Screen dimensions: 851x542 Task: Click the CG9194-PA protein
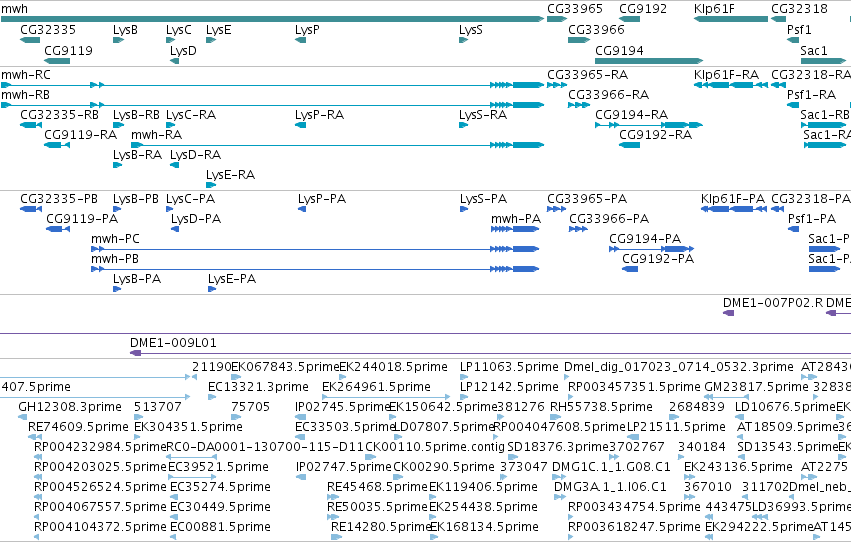652,249
